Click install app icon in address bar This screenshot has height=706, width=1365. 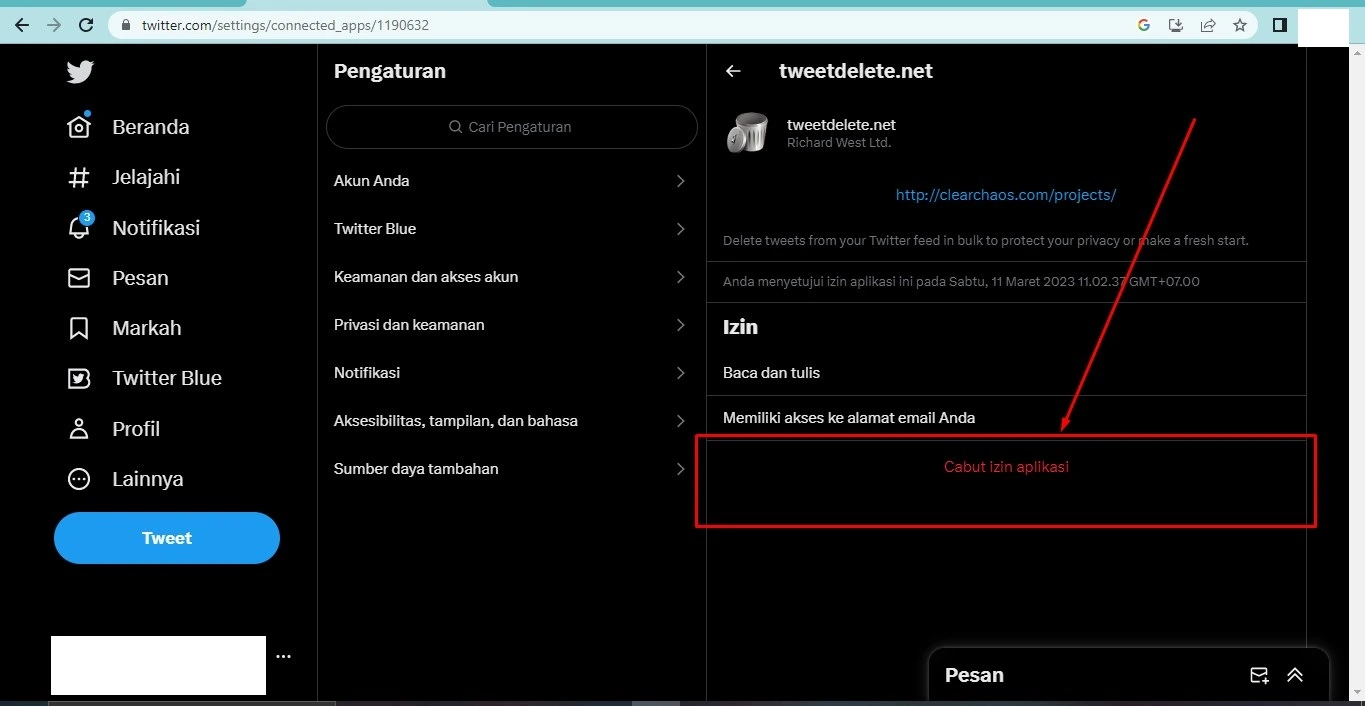point(1176,25)
